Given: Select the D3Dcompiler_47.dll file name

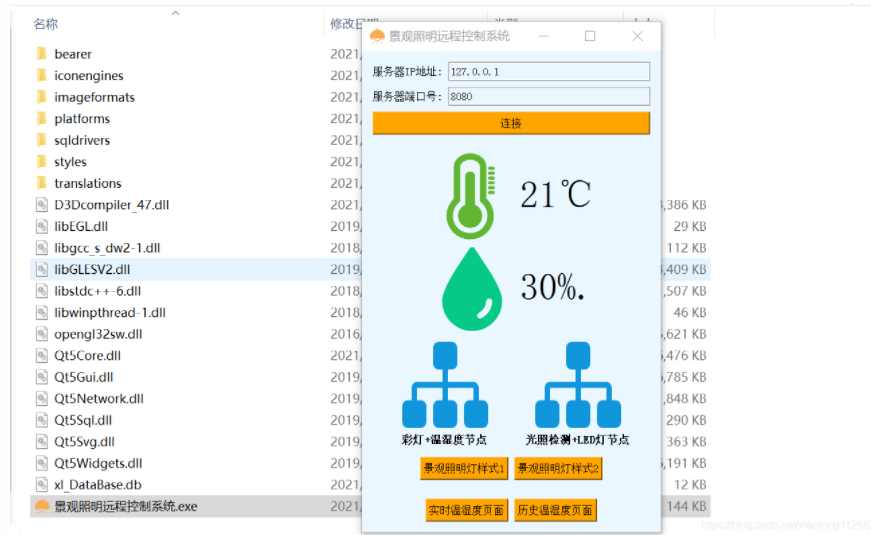Looking at the screenshot, I should pos(112,205).
